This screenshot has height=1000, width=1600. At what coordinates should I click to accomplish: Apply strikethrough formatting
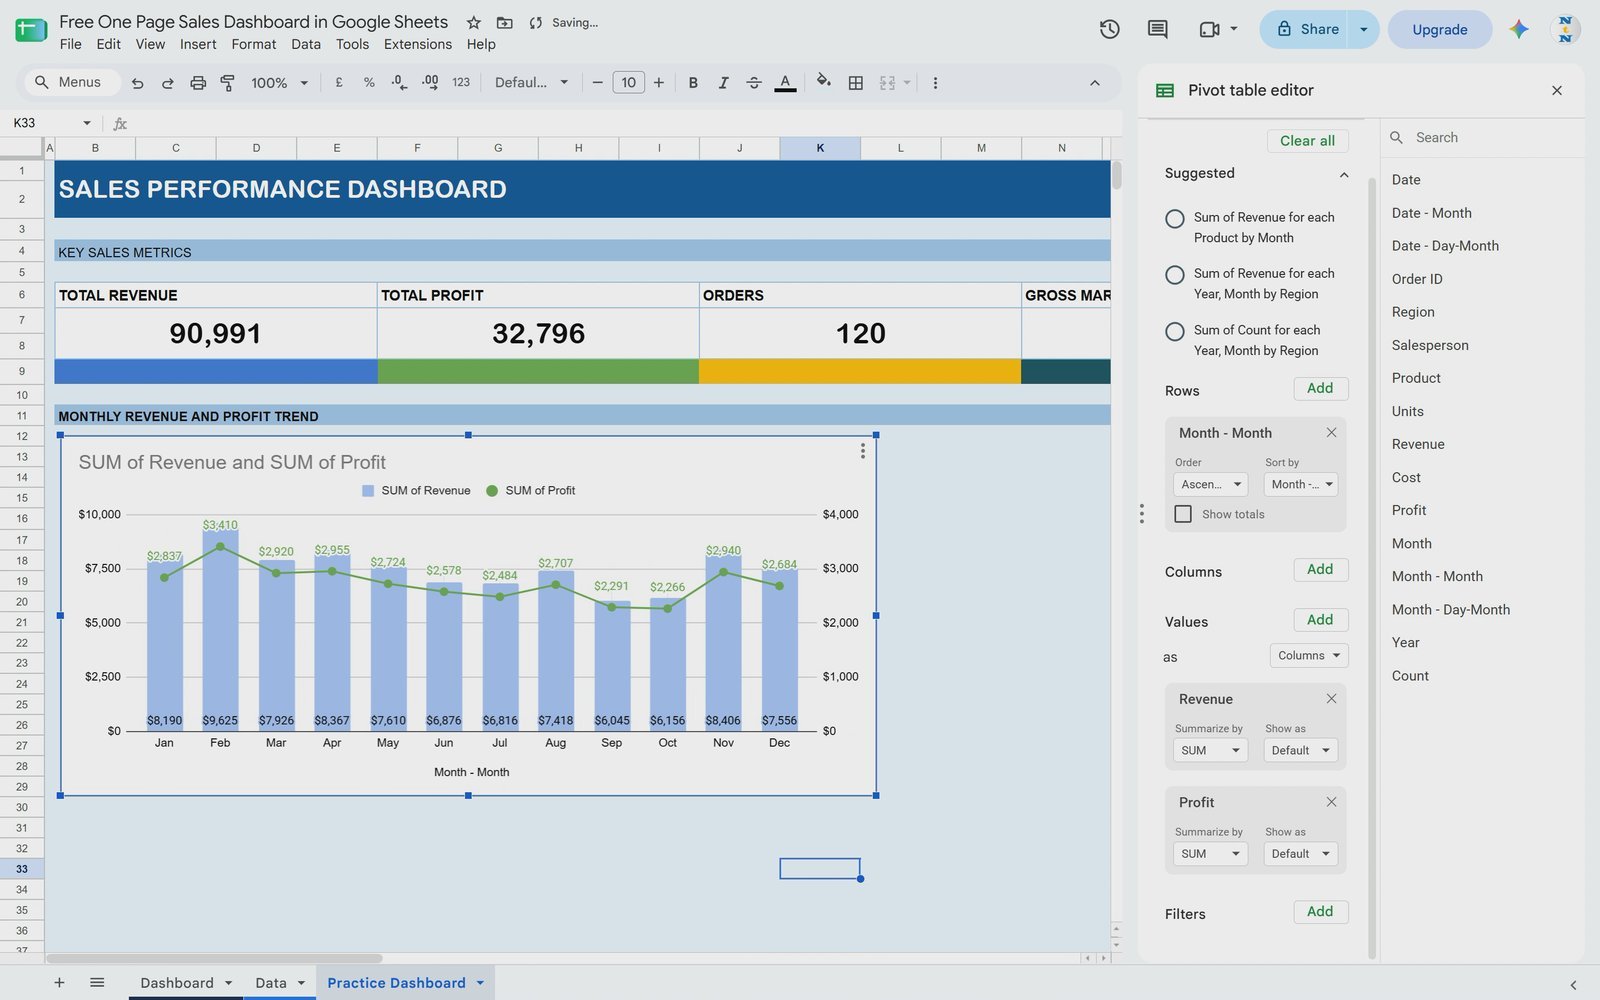point(754,83)
